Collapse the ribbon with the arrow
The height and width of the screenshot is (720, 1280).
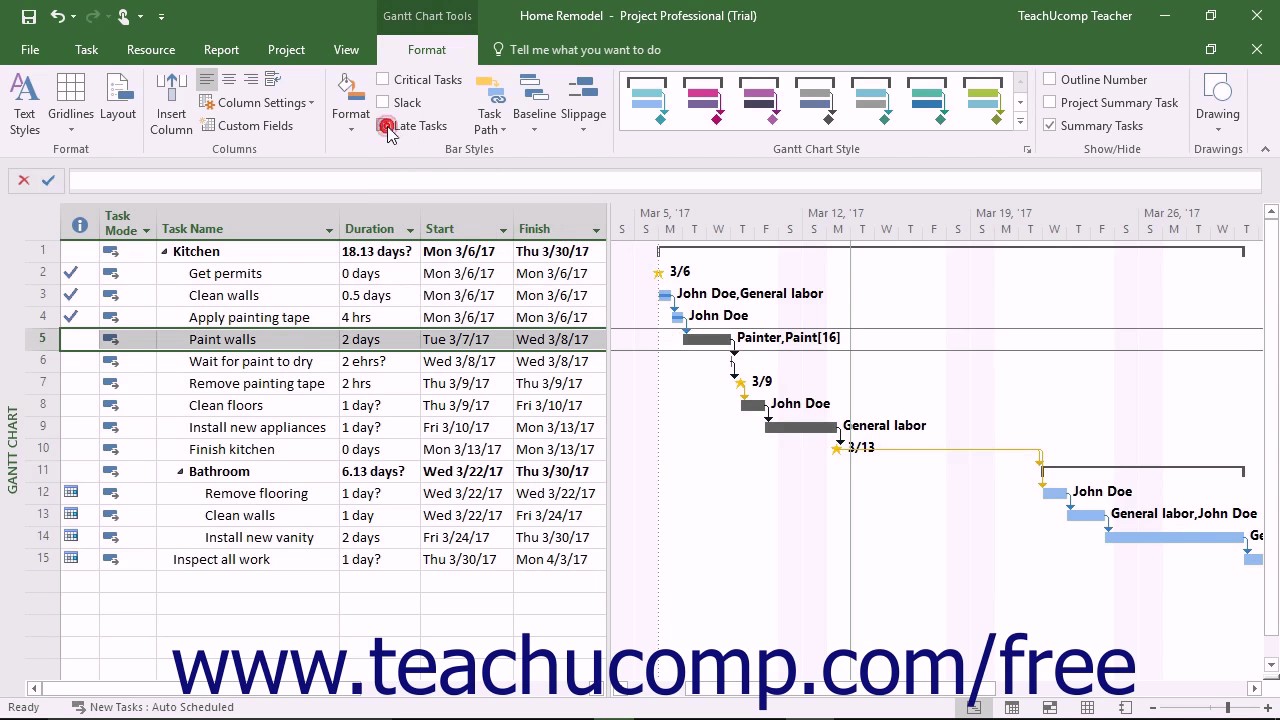click(x=1265, y=149)
